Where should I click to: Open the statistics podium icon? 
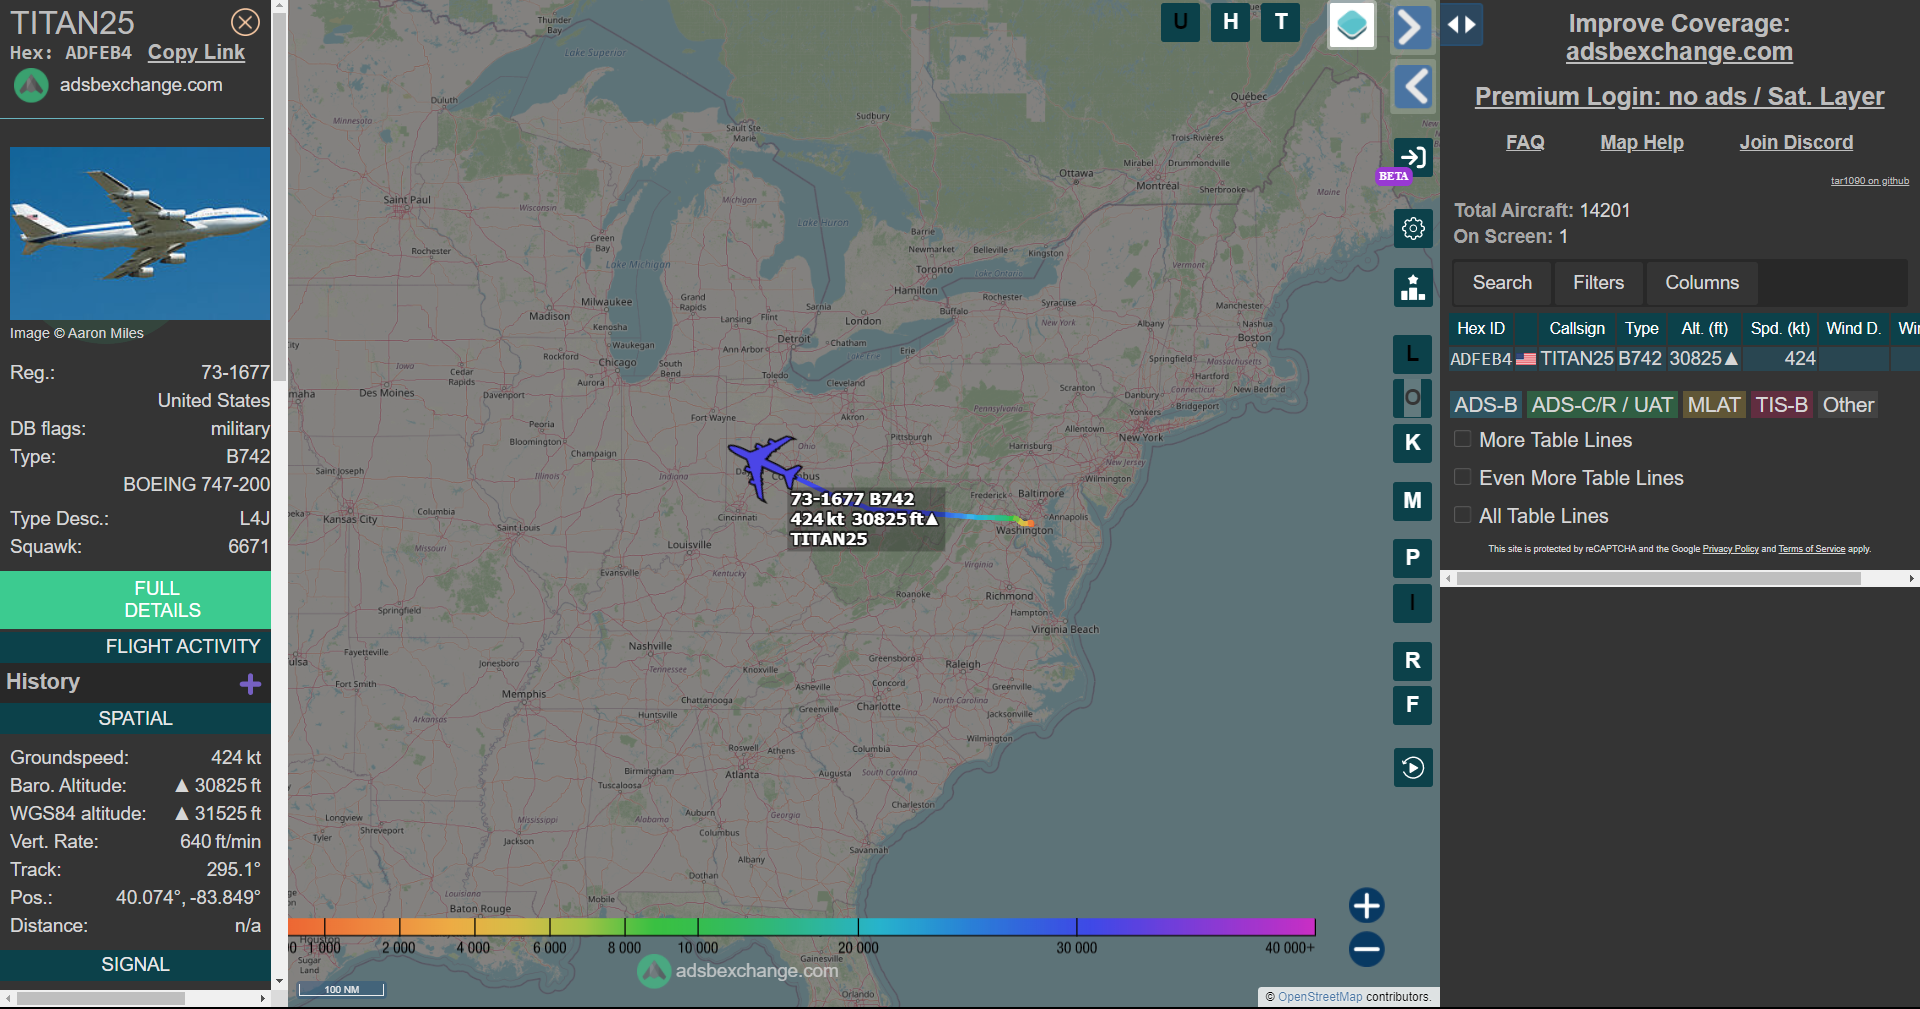click(x=1413, y=287)
